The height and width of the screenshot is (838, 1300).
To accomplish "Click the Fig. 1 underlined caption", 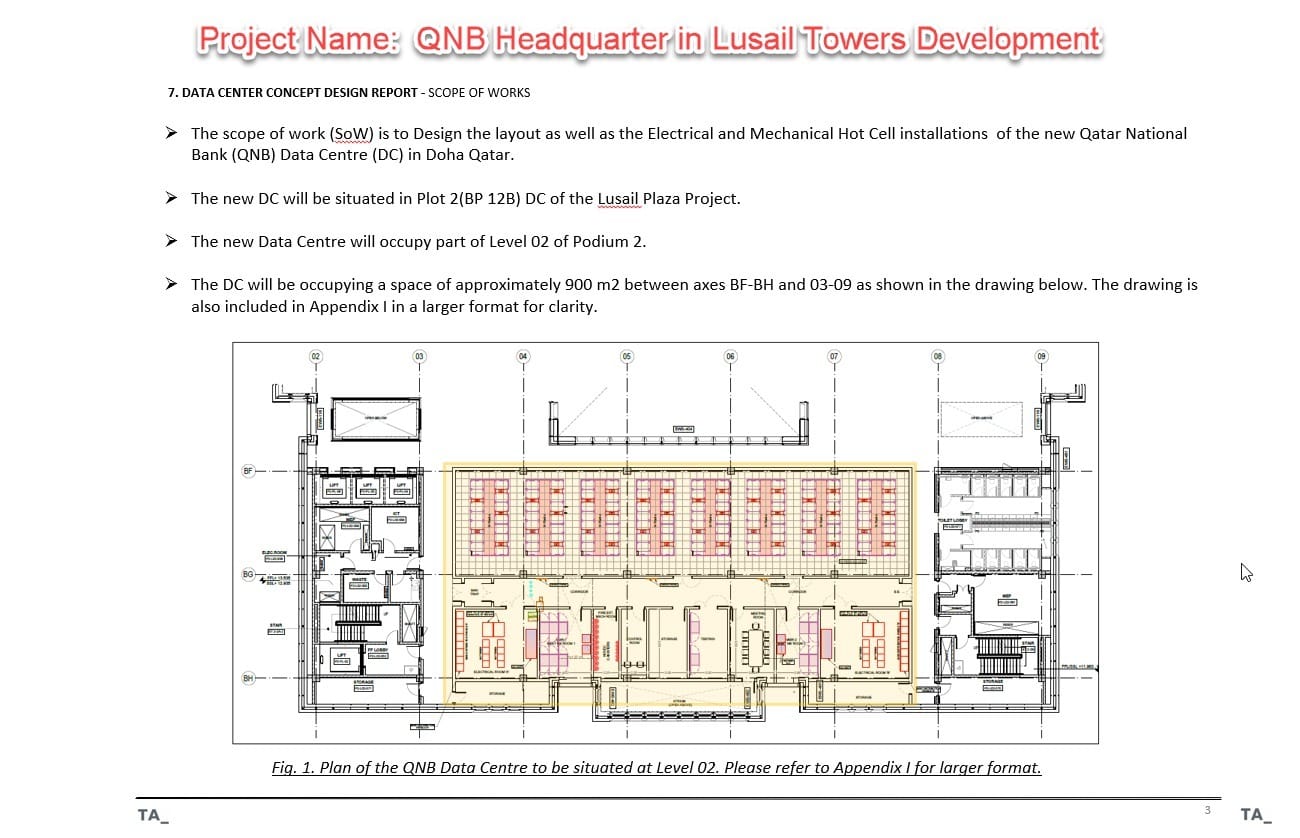I will [656, 768].
